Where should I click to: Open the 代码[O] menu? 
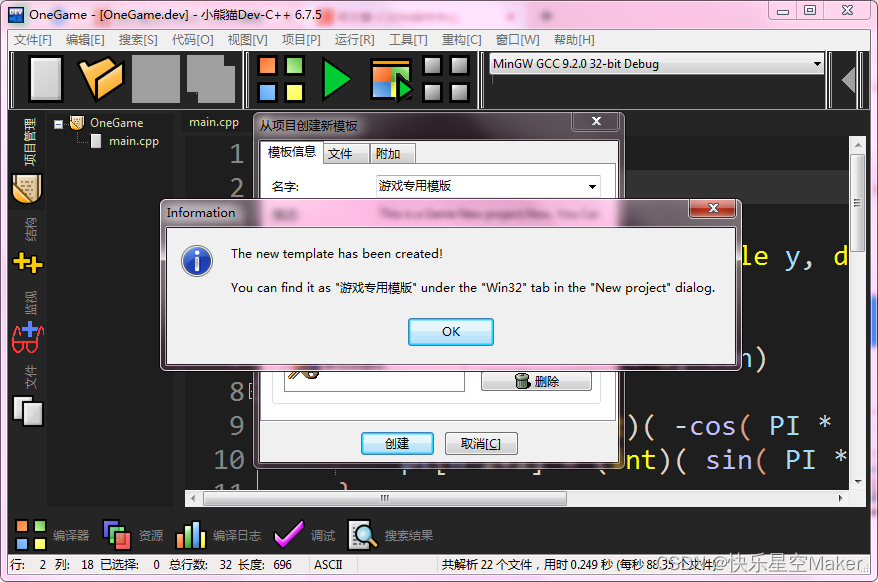(193, 40)
